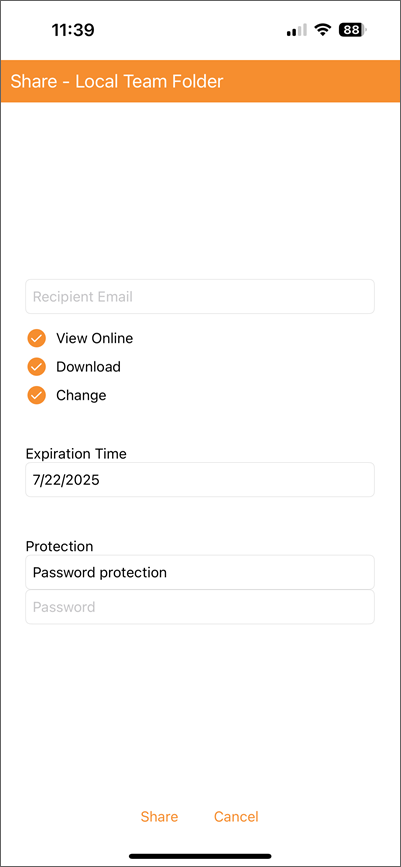Screen dimensions: 401x867
Task: Tap the Share - Local Team Folder header
Action: 117,81
